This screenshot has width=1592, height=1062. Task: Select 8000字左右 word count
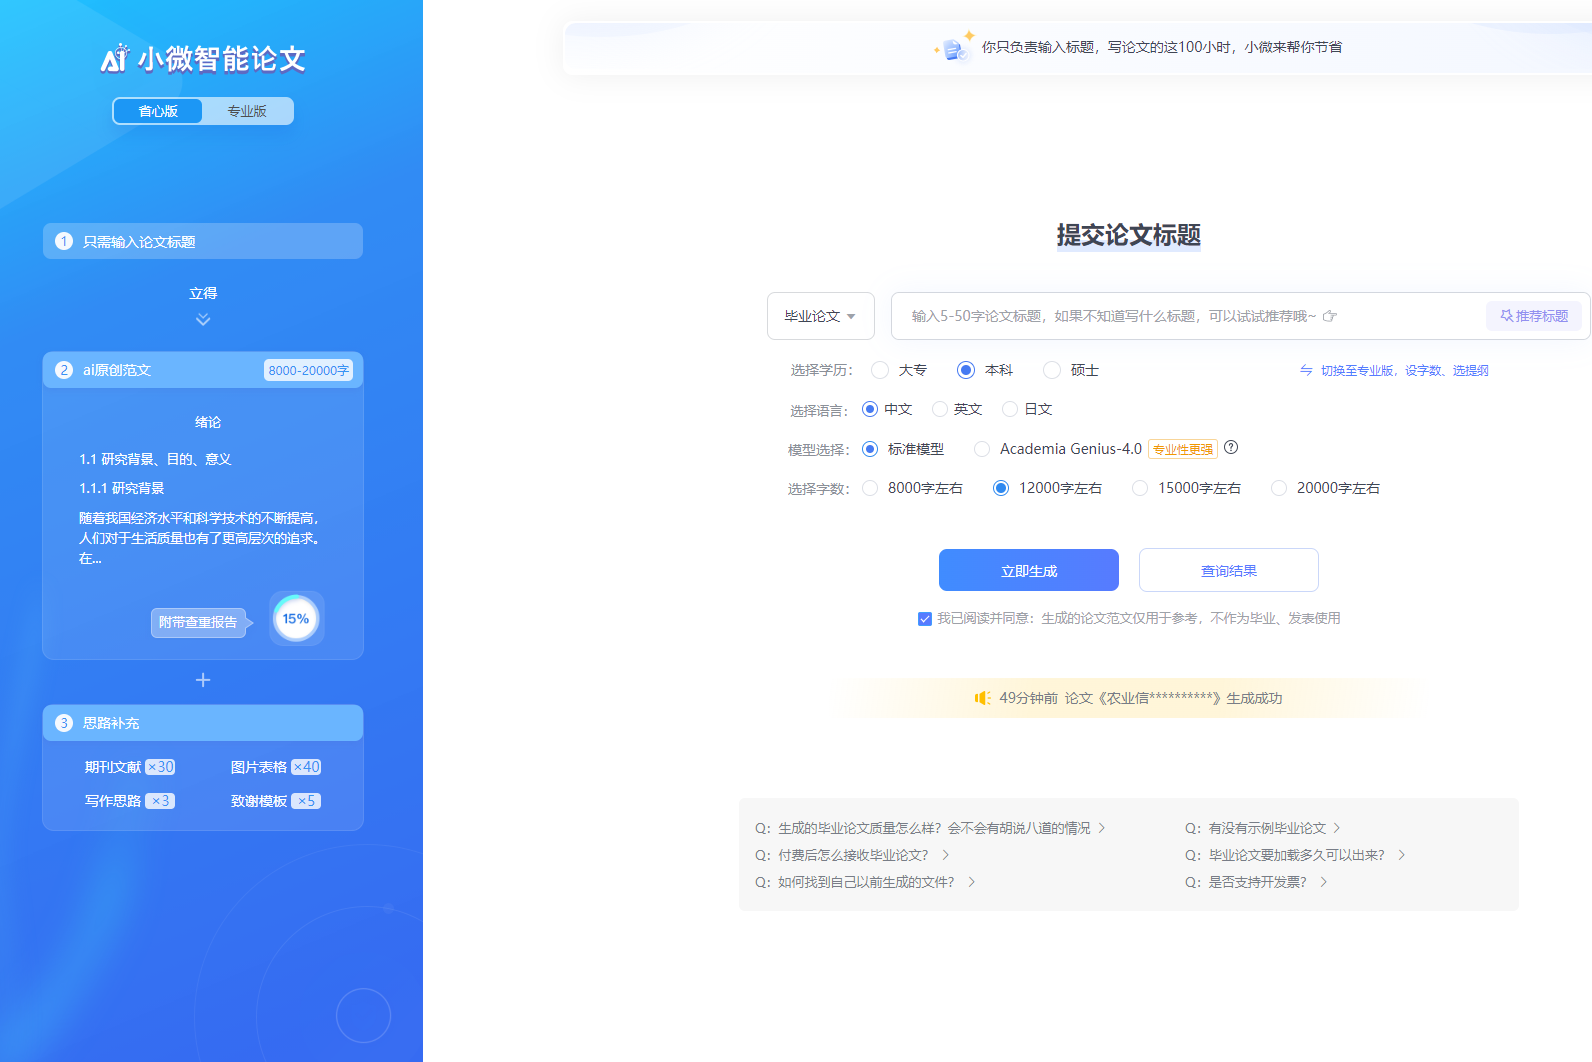(x=870, y=488)
